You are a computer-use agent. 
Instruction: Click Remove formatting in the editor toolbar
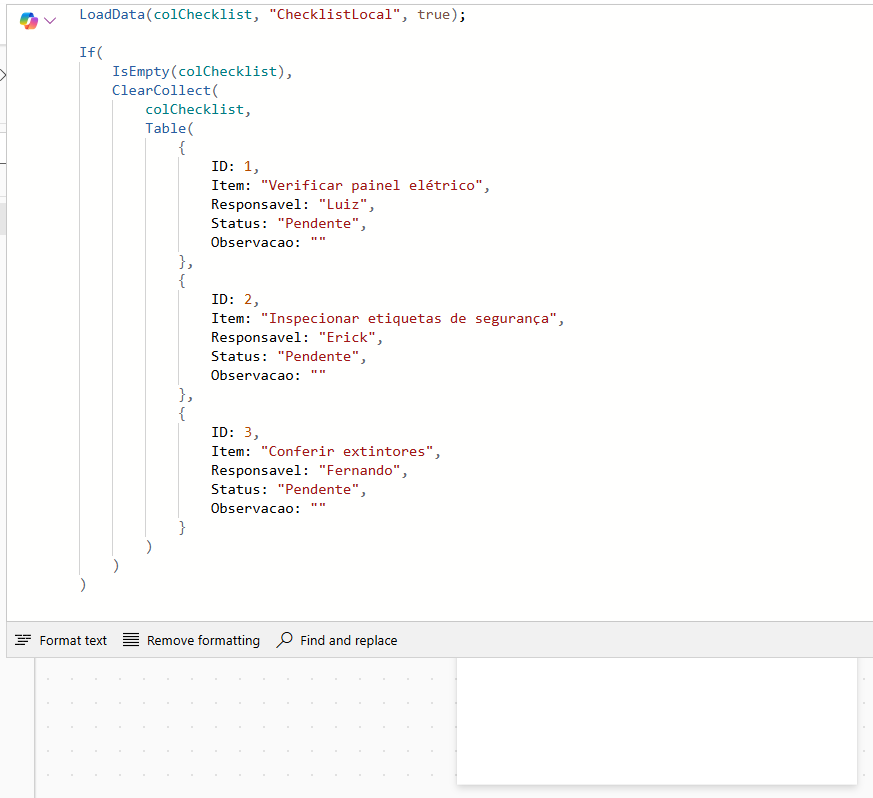[x=191, y=640]
